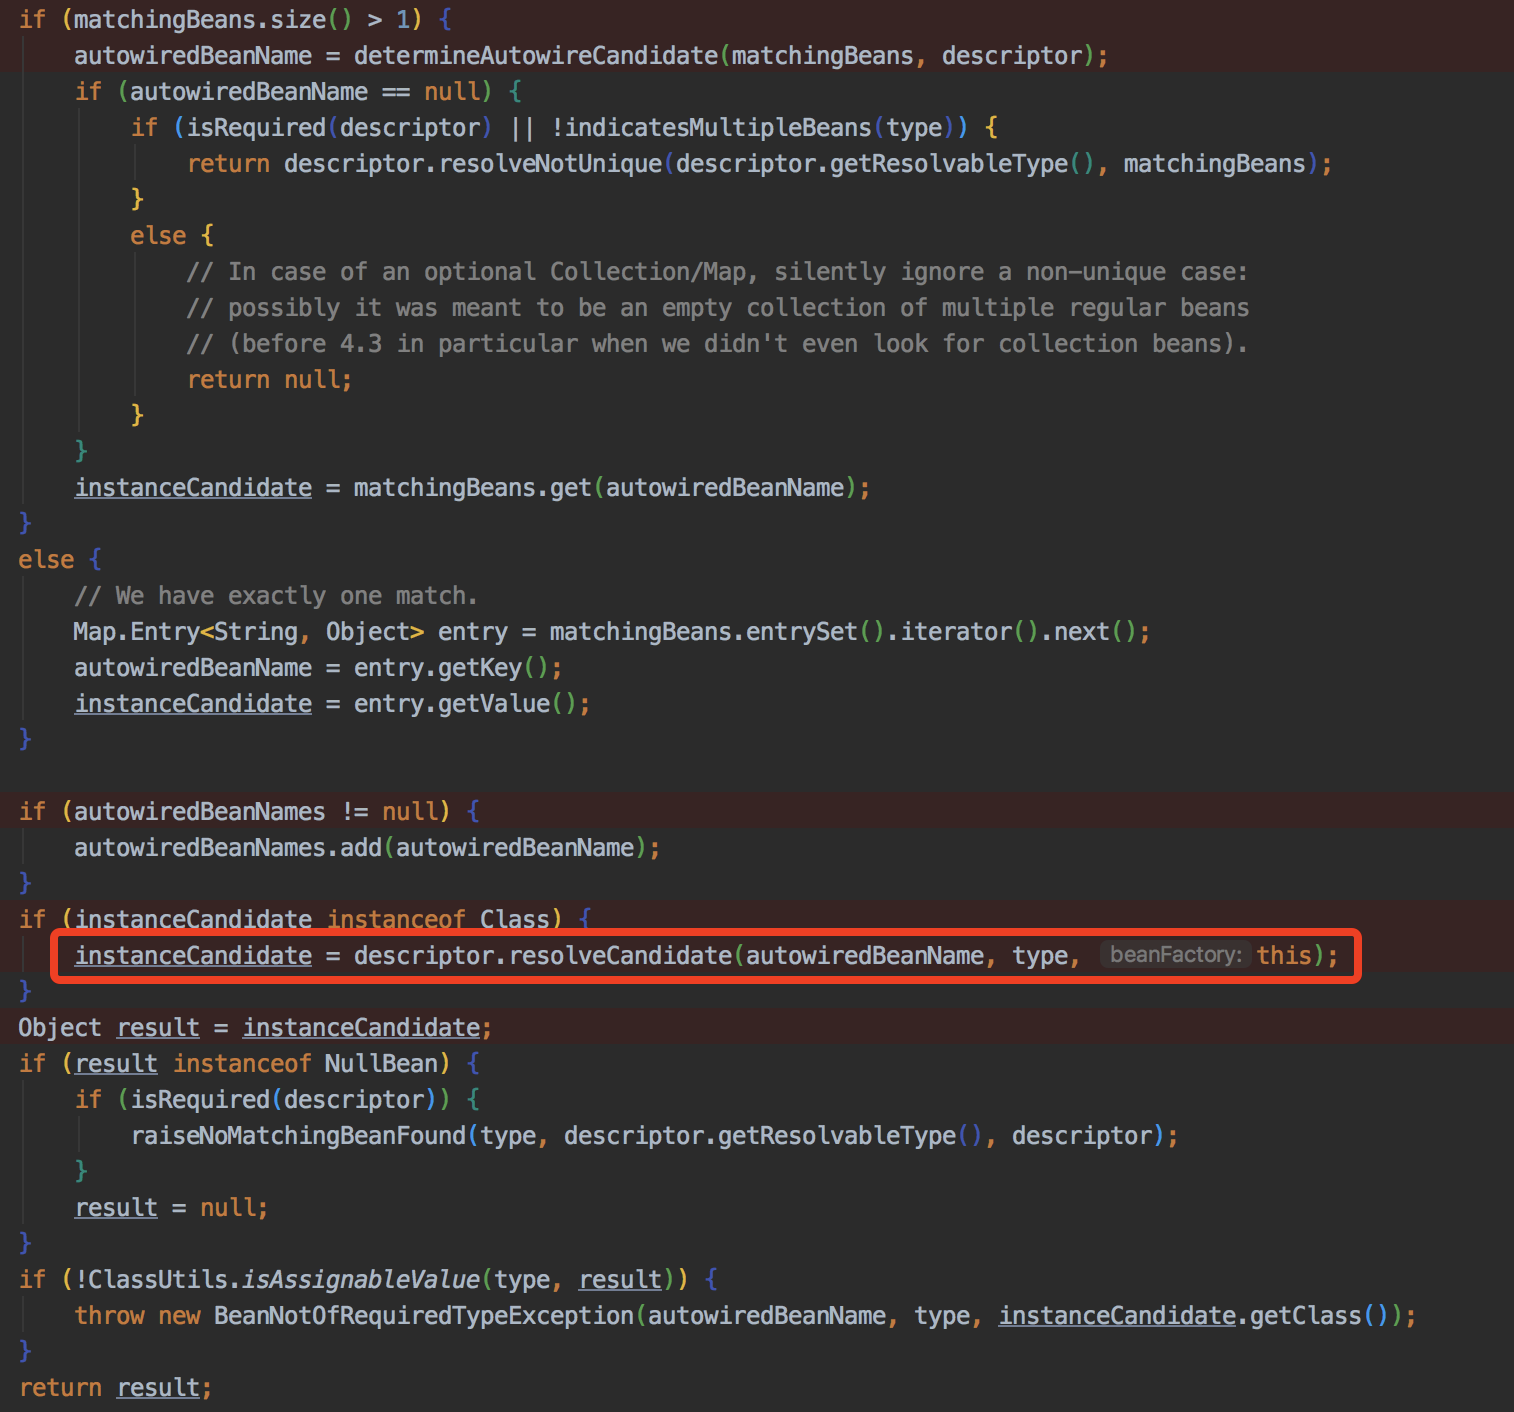This screenshot has height=1412, width=1514.
Task: Click the BeanNotOfRequiredTypeException constructor
Action: 423,1316
